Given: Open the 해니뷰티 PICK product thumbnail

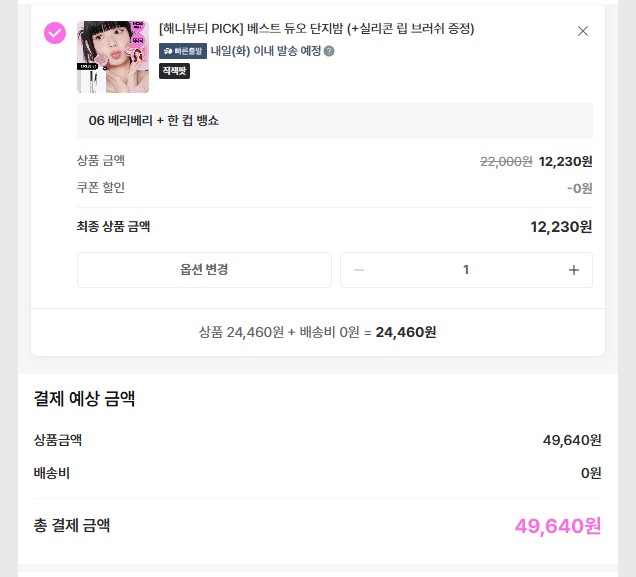Looking at the screenshot, I should pos(113,57).
